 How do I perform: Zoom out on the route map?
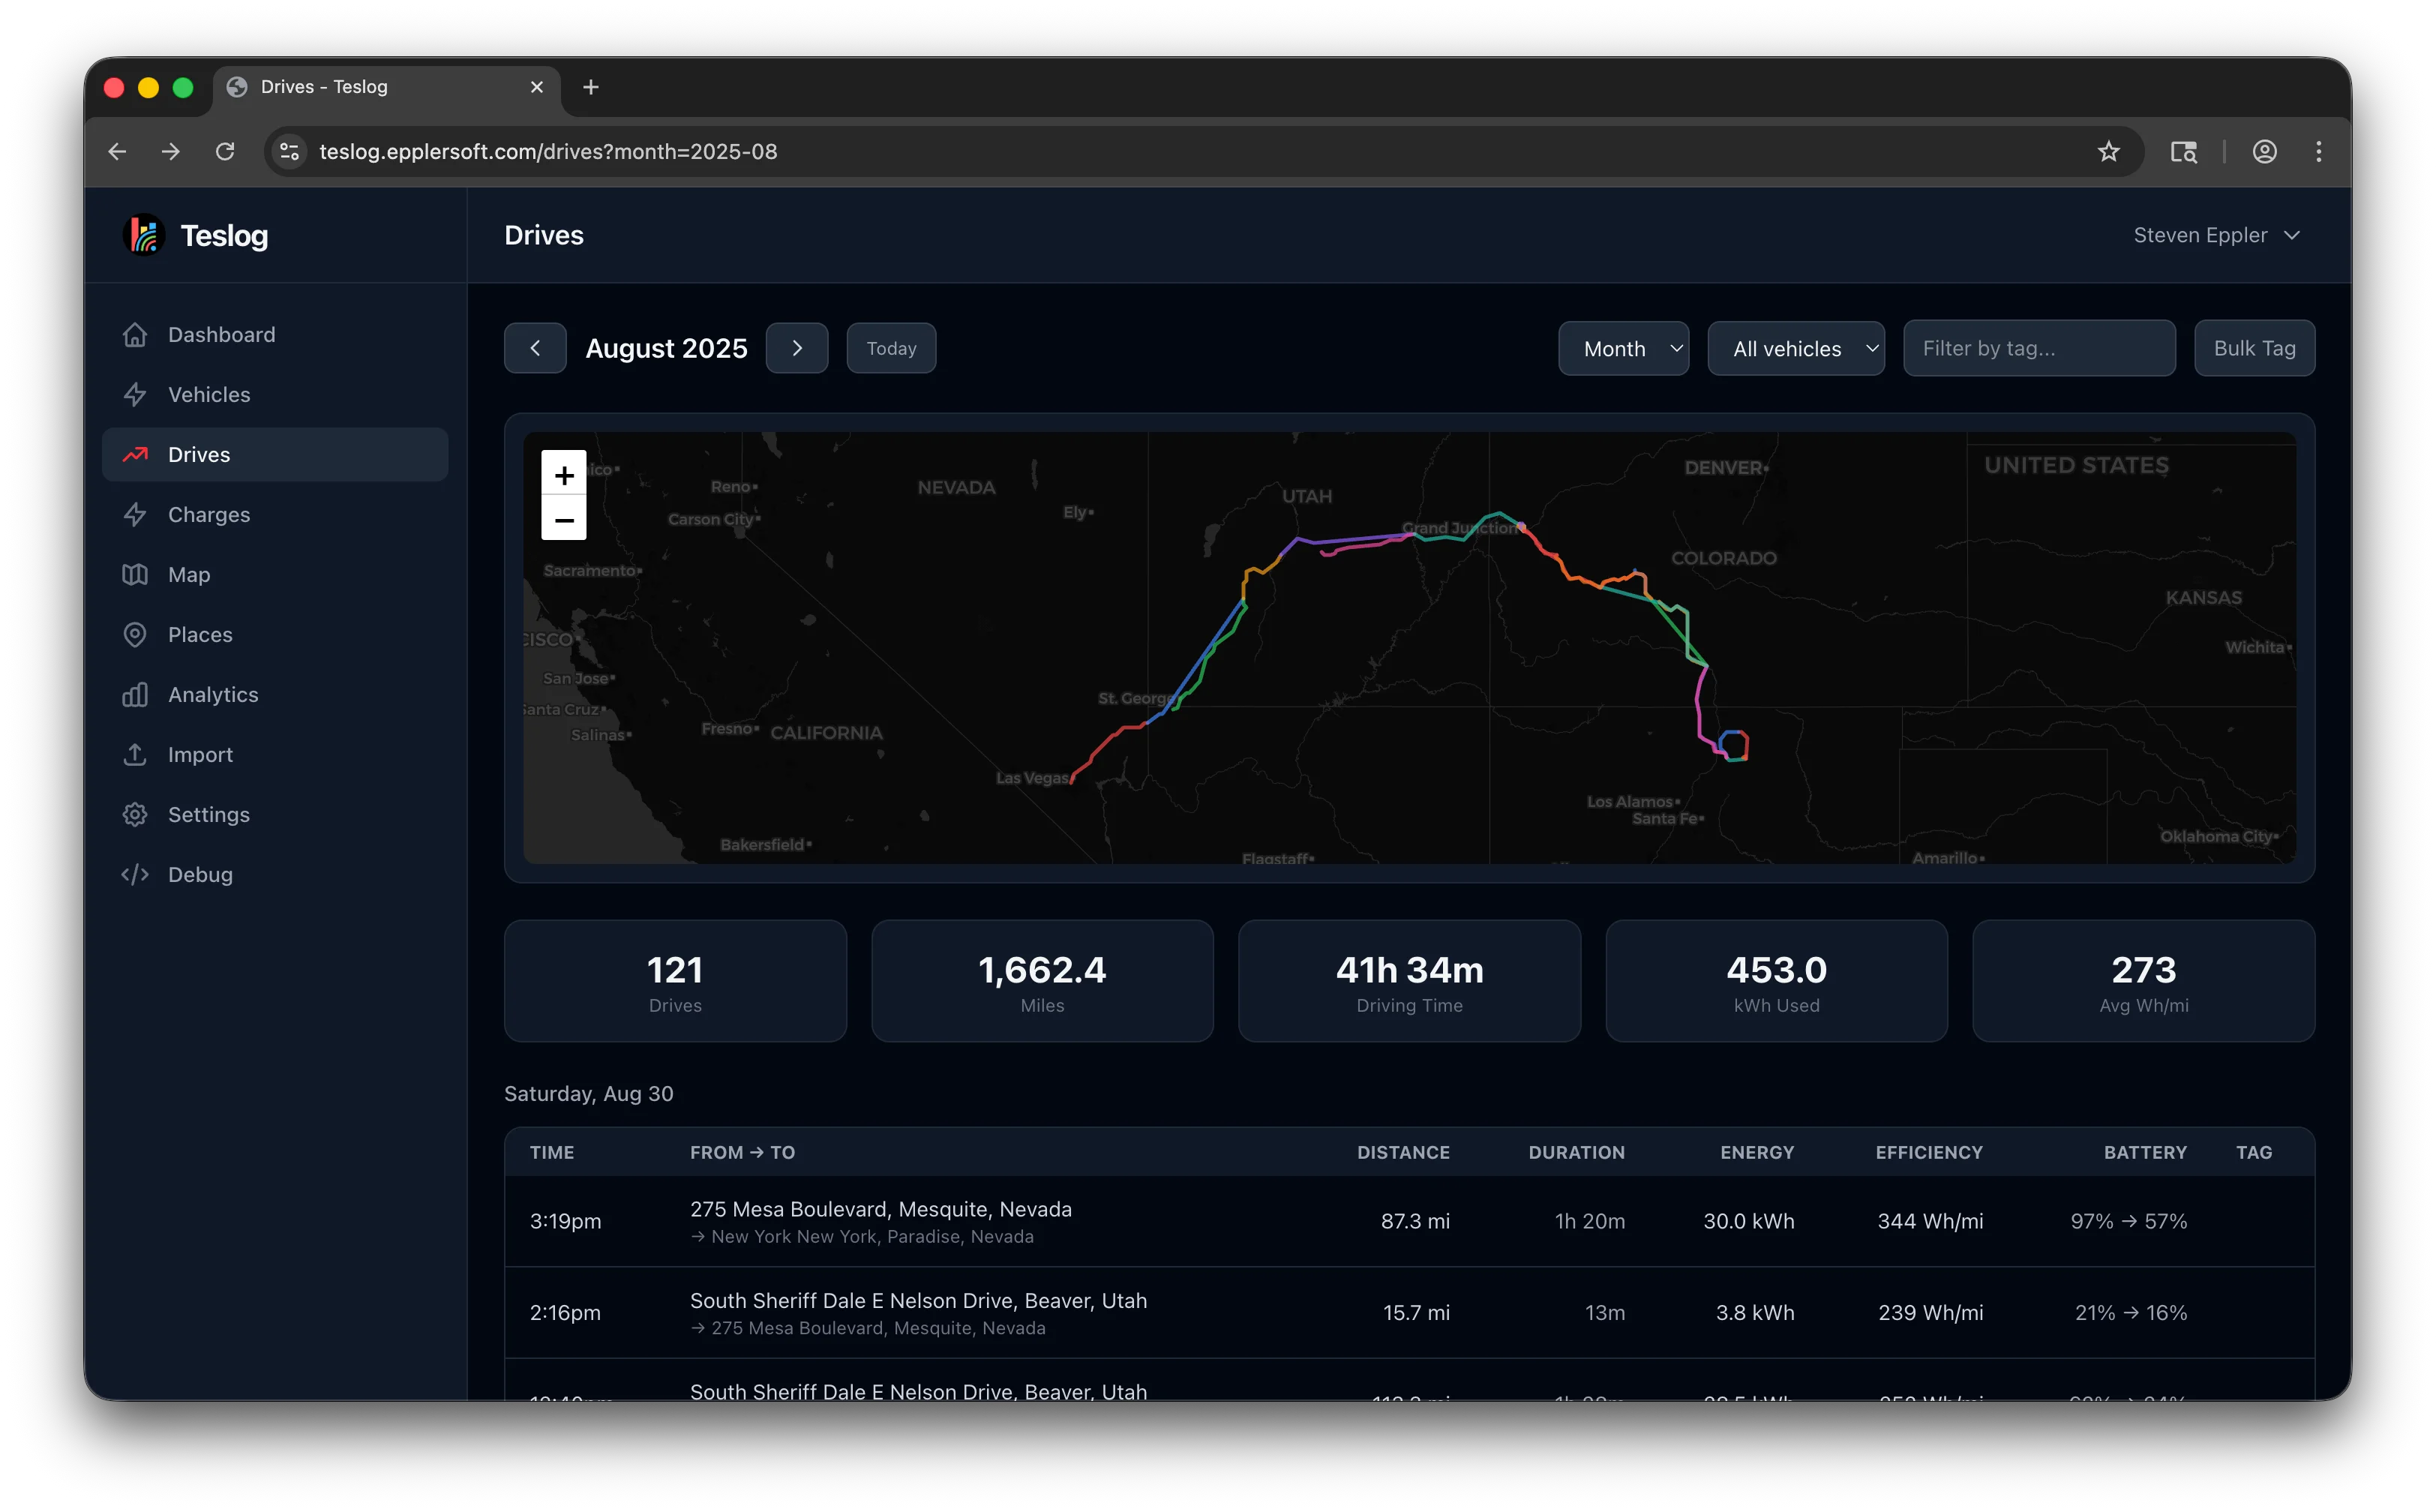pyautogui.click(x=563, y=521)
